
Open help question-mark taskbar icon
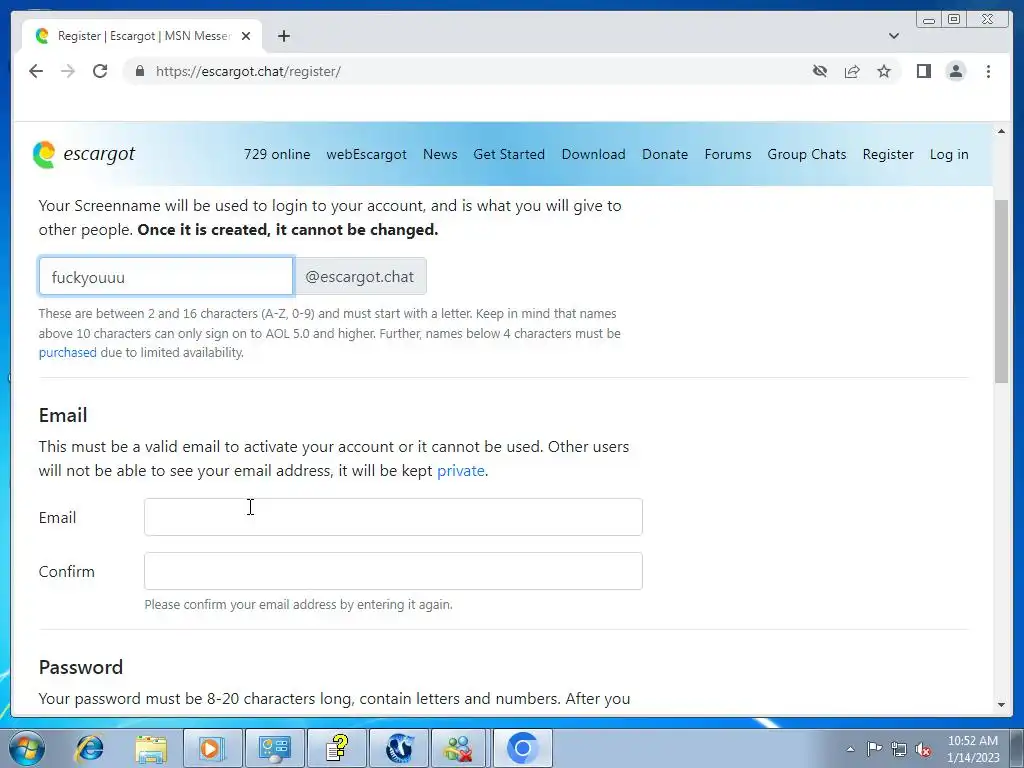tap(337, 748)
